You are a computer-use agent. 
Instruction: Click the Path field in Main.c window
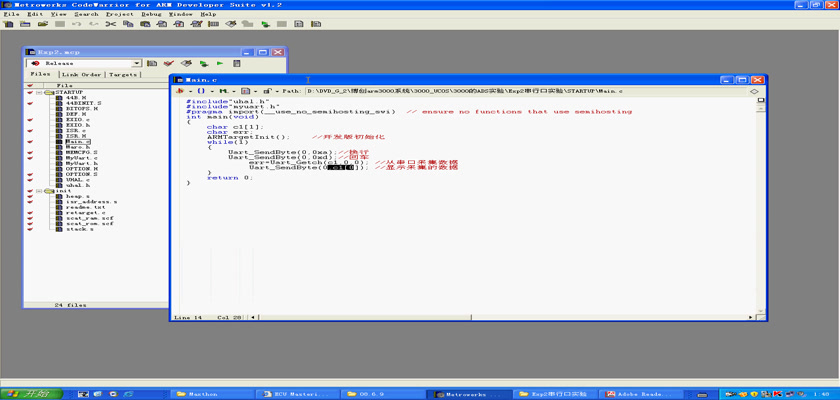click(x=524, y=92)
